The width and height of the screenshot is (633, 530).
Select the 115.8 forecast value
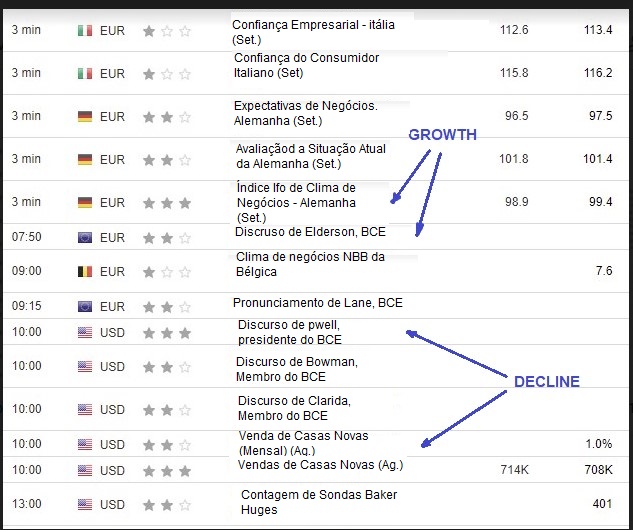coord(514,73)
